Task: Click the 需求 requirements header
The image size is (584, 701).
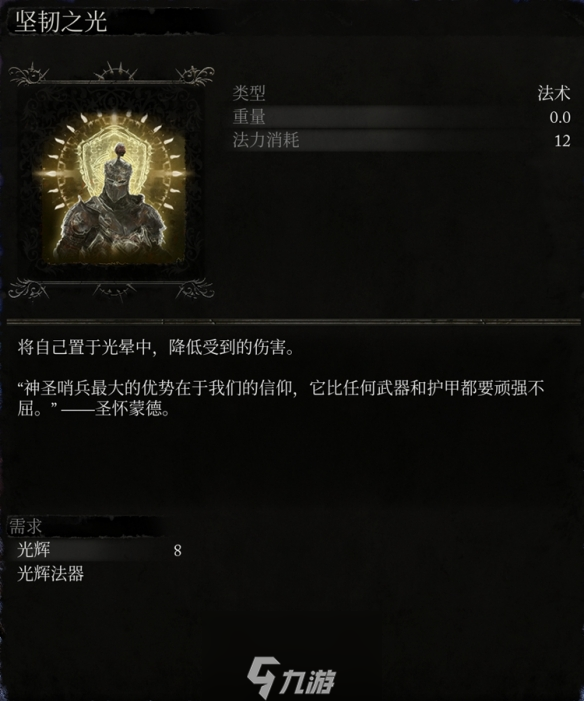Action: (25, 527)
